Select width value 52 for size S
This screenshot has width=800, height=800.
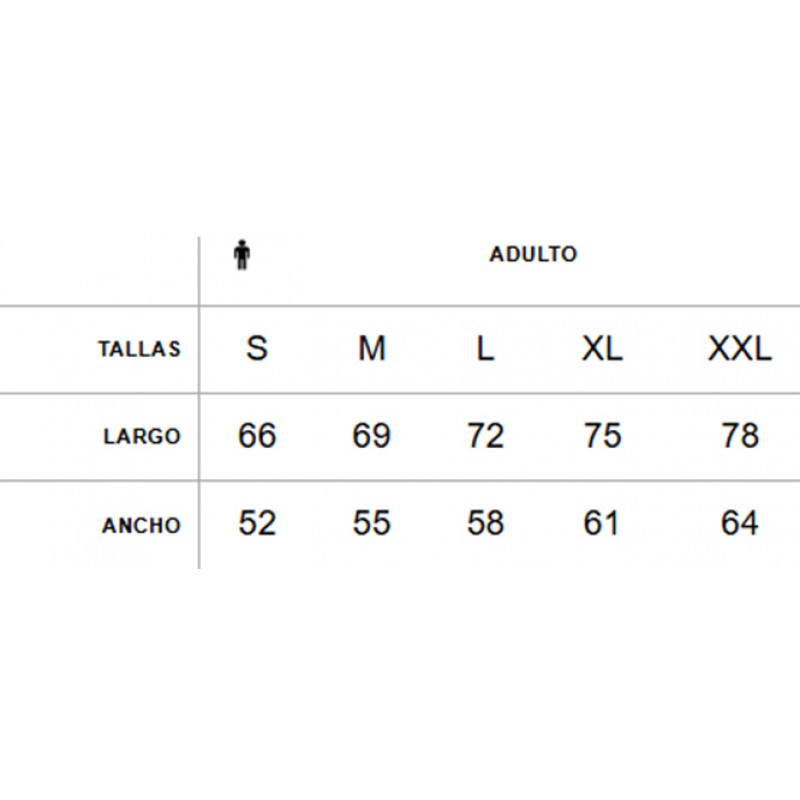coord(257,522)
